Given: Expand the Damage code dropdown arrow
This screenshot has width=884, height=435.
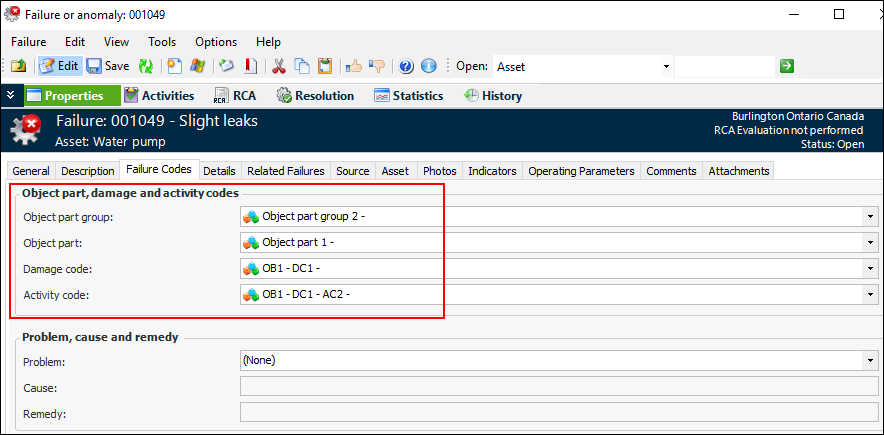Looking at the screenshot, I should coord(870,269).
